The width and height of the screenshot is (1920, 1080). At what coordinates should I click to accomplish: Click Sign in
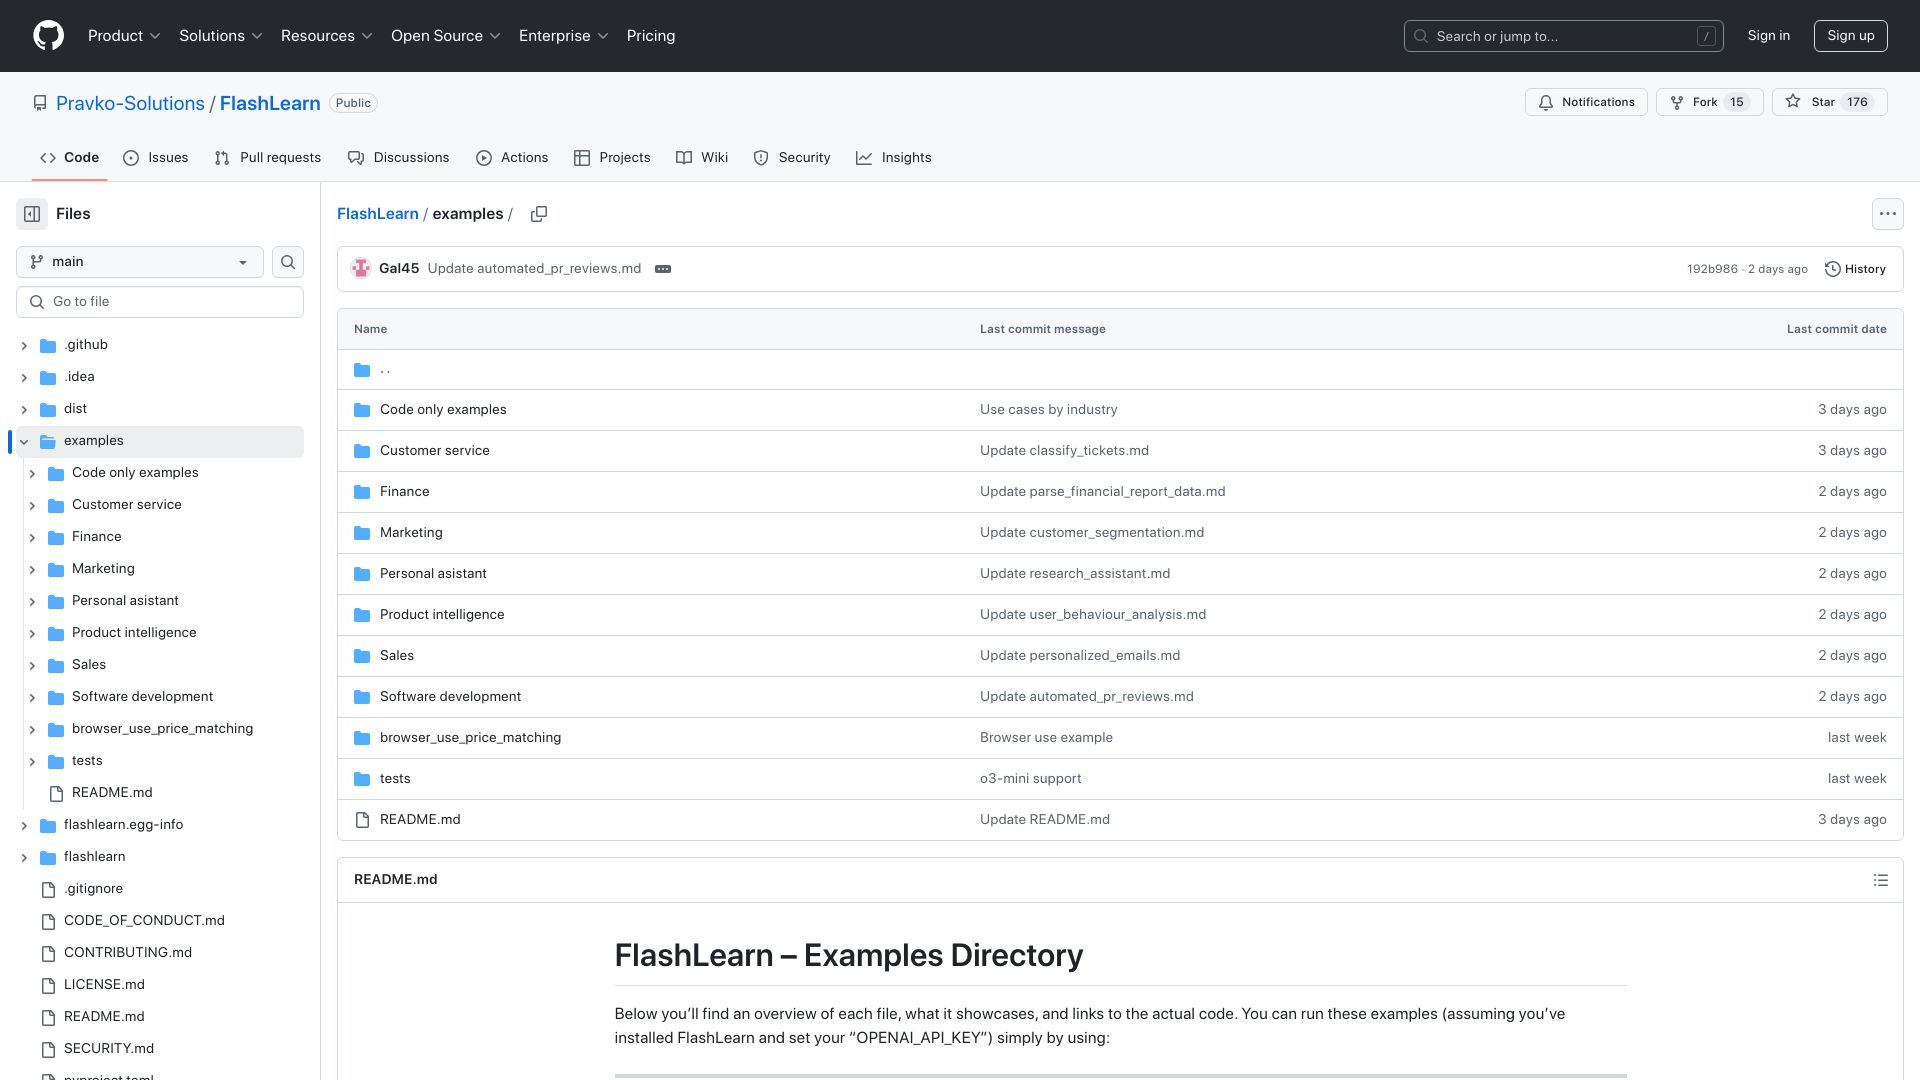(1769, 36)
